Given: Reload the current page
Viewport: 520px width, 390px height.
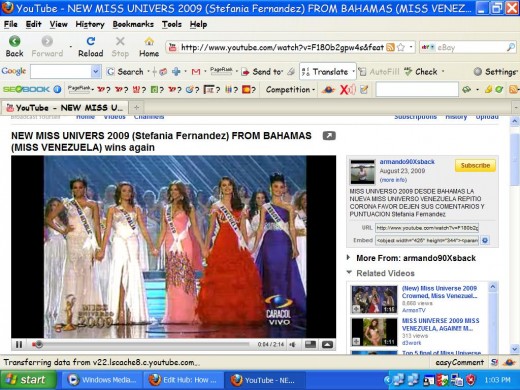Looking at the screenshot, I should tap(91, 47).
